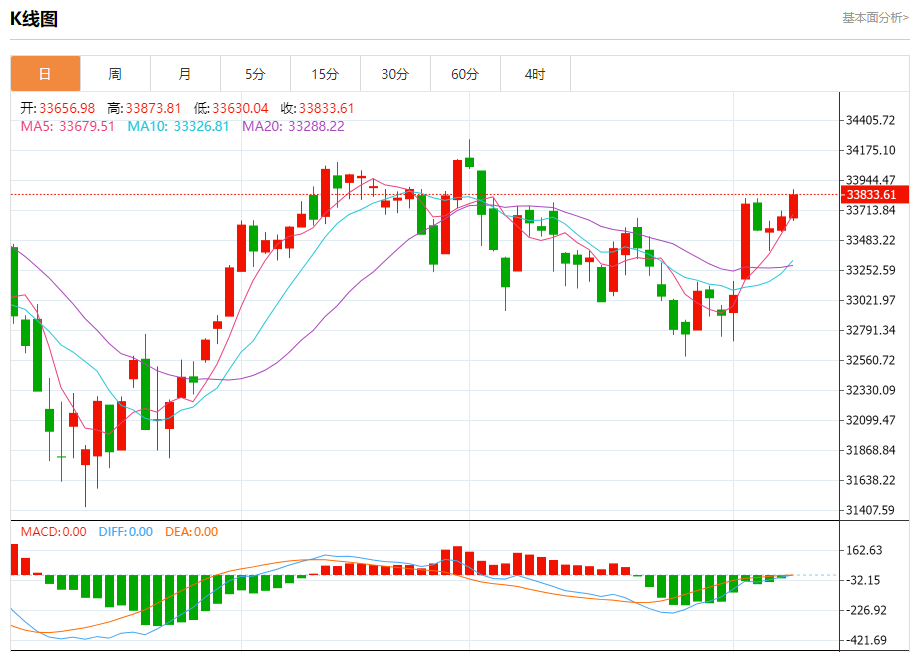Screen dimensions: 923x652
Task: Click the DIFF:0.00 indicator label
Action: click(126, 532)
